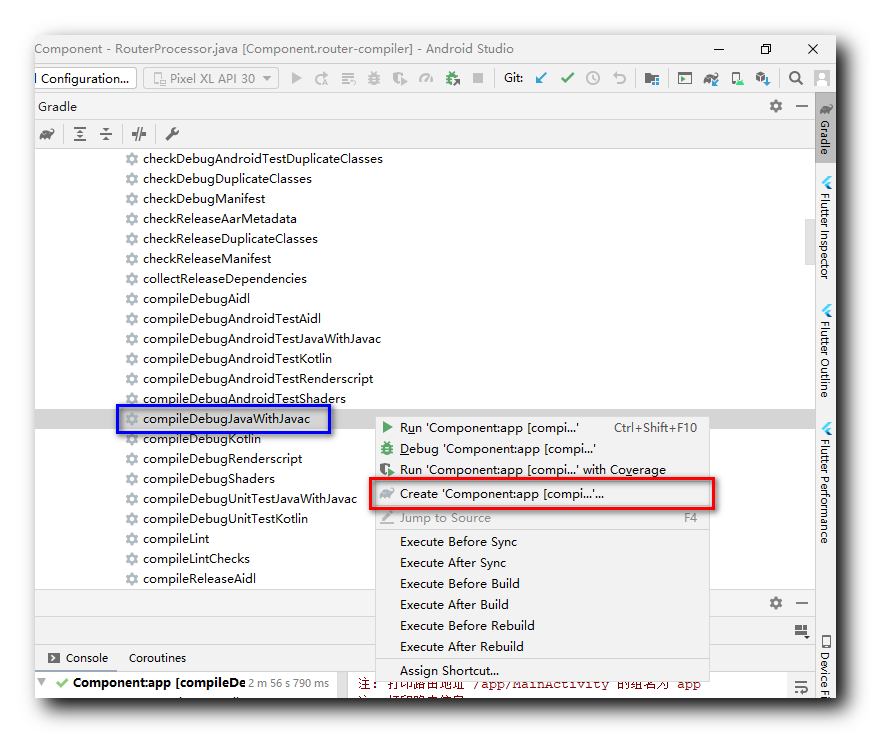Screen dimensions: 871x733
Task: Select Execute After Build in context menu
Action: coord(542,605)
